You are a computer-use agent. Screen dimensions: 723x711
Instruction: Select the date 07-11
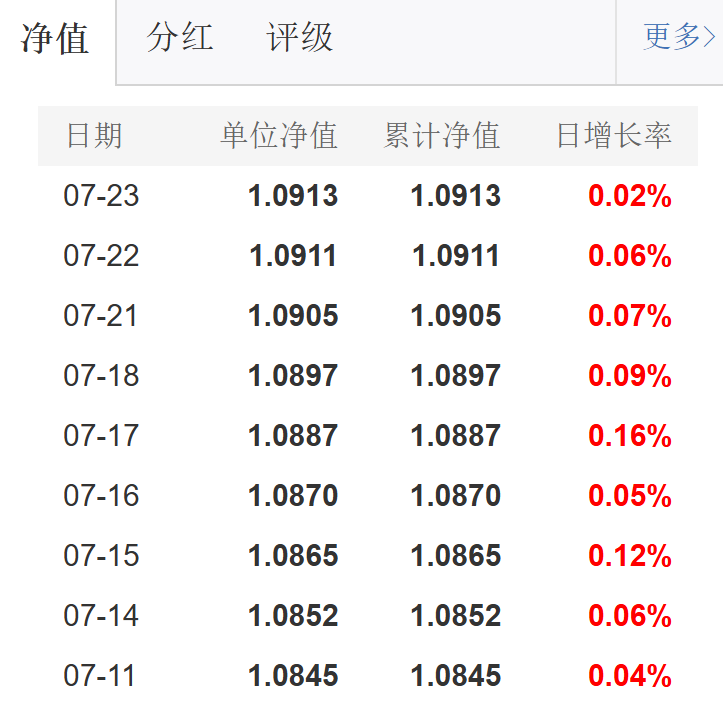pos(99,675)
